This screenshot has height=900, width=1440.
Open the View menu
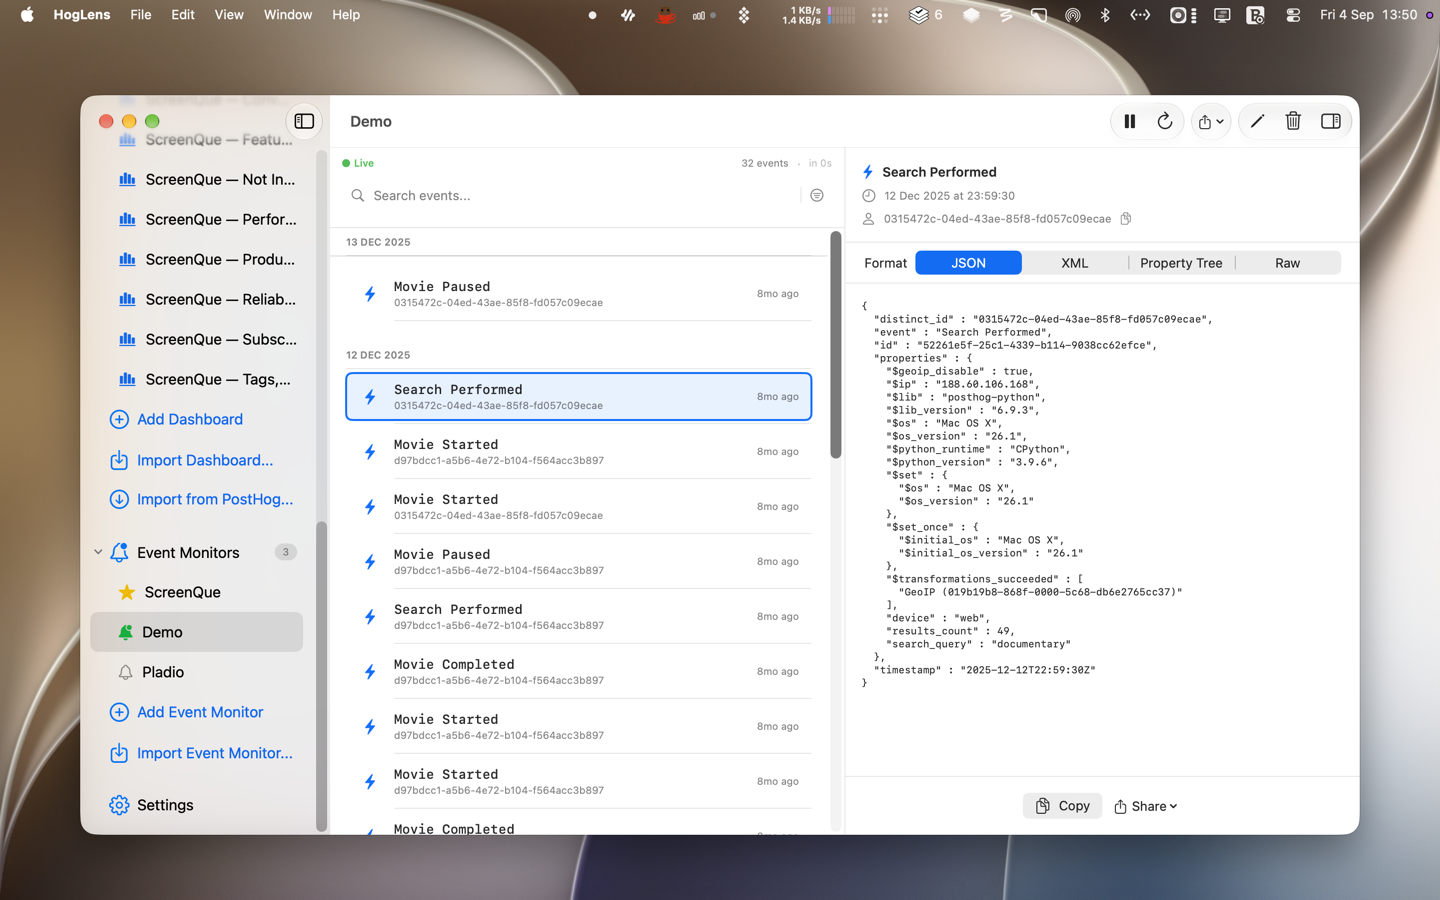pyautogui.click(x=229, y=15)
